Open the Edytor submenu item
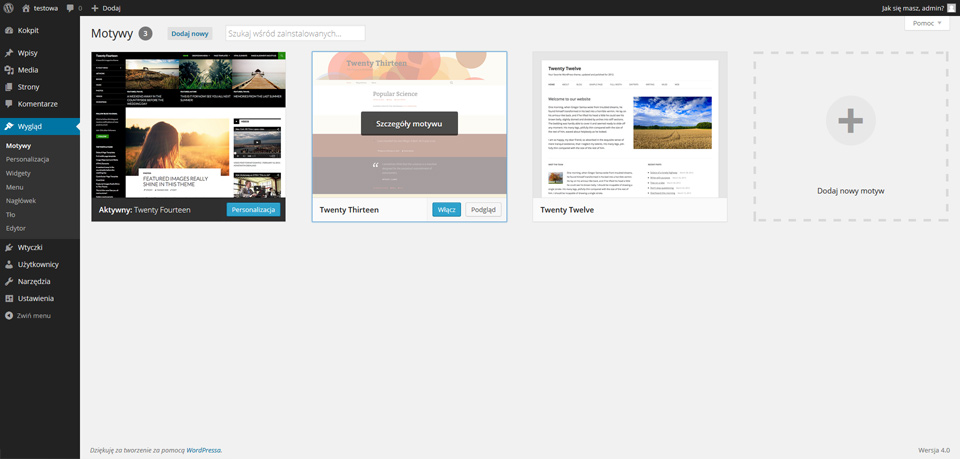 click(x=16, y=228)
